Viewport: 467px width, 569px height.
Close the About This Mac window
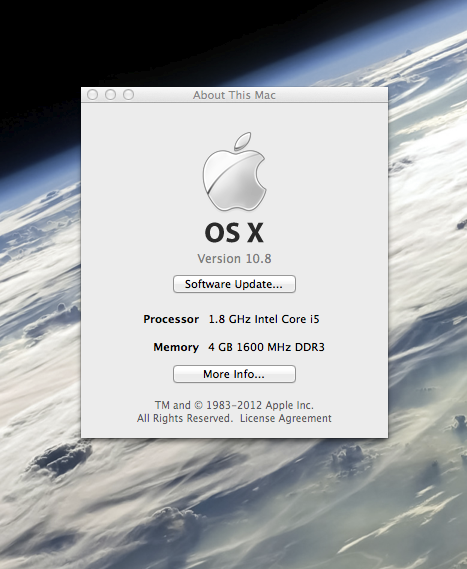click(93, 95)
